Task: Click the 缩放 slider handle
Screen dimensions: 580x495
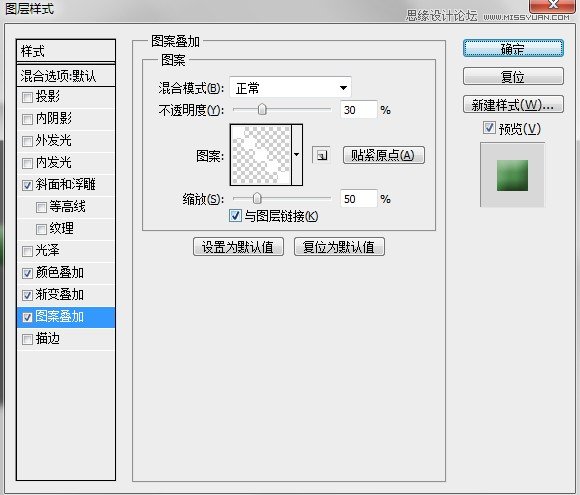Action: (x=257, y=199)
